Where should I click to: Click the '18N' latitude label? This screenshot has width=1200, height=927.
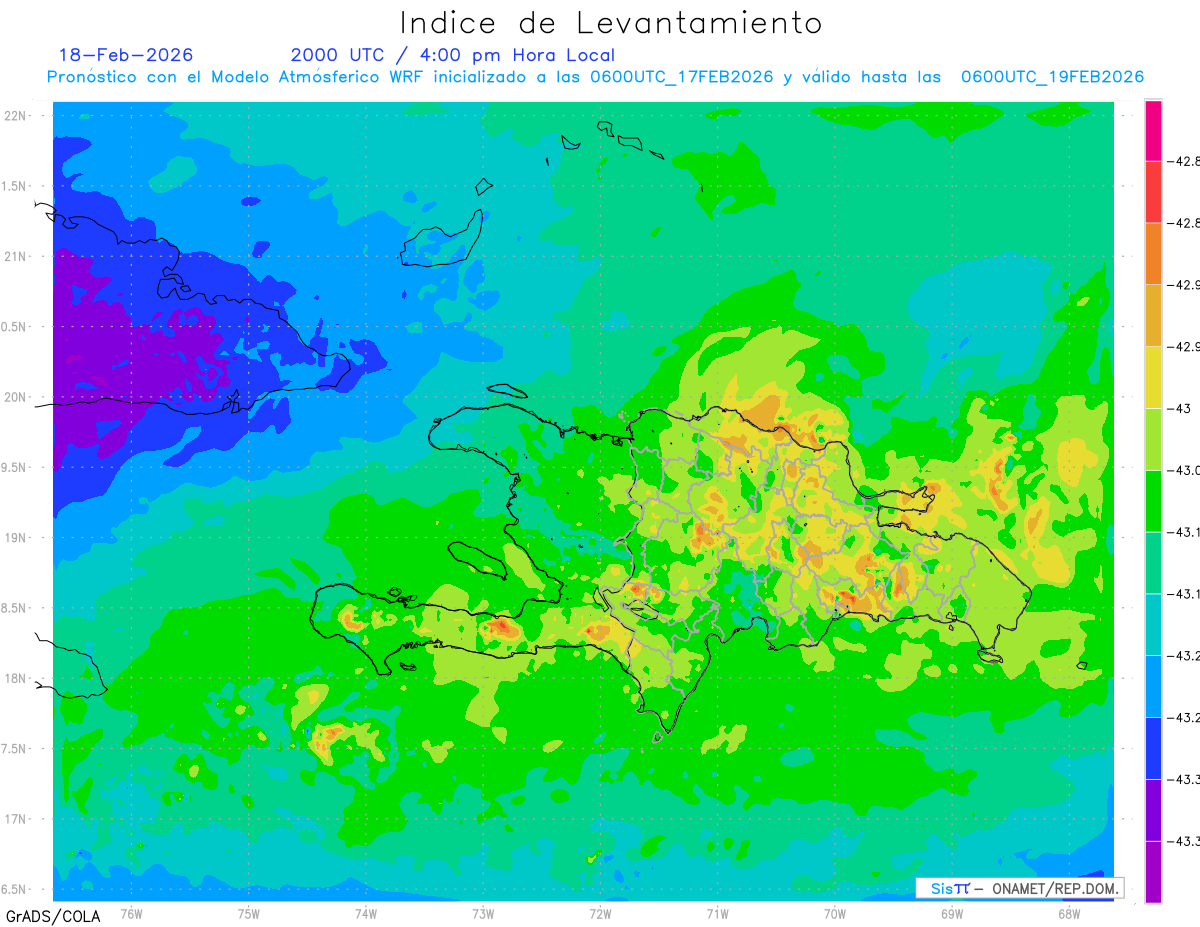(x=17, y=679)
